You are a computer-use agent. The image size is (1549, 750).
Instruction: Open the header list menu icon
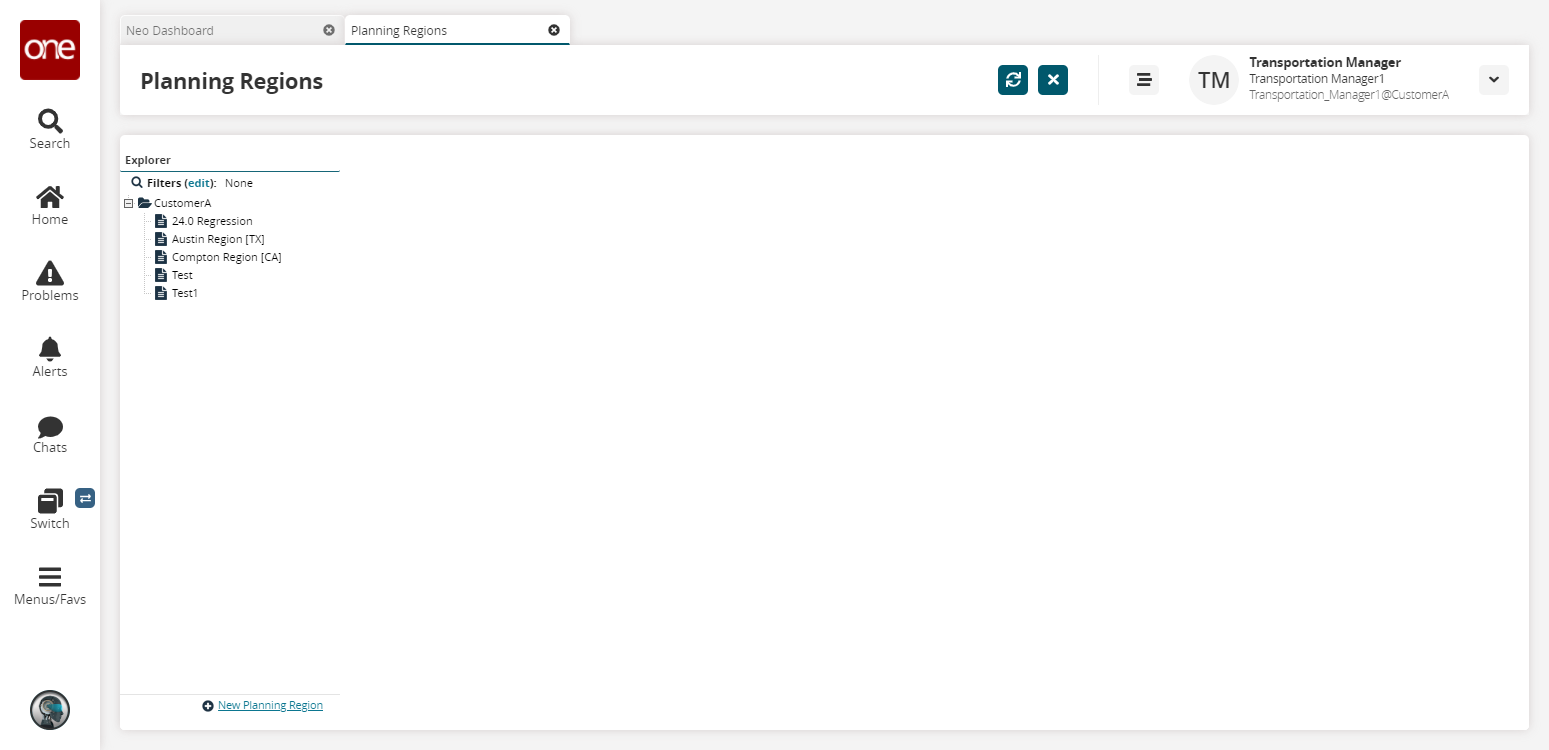[x=1144, y=80]
